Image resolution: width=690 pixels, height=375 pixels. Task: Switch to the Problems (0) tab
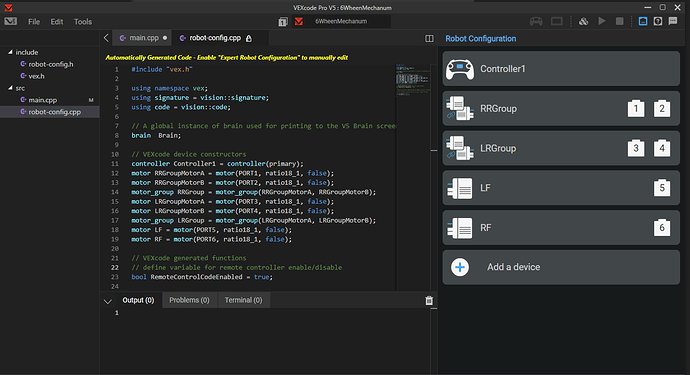click(x=189, y=300)
